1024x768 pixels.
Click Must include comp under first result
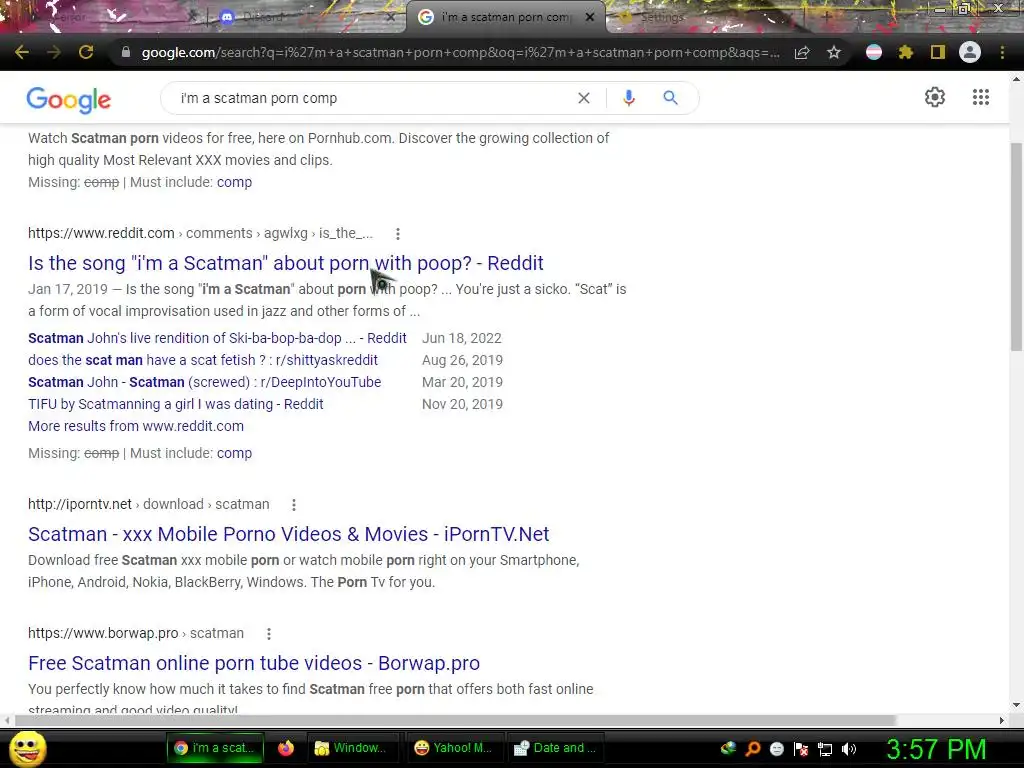point(234,182)
